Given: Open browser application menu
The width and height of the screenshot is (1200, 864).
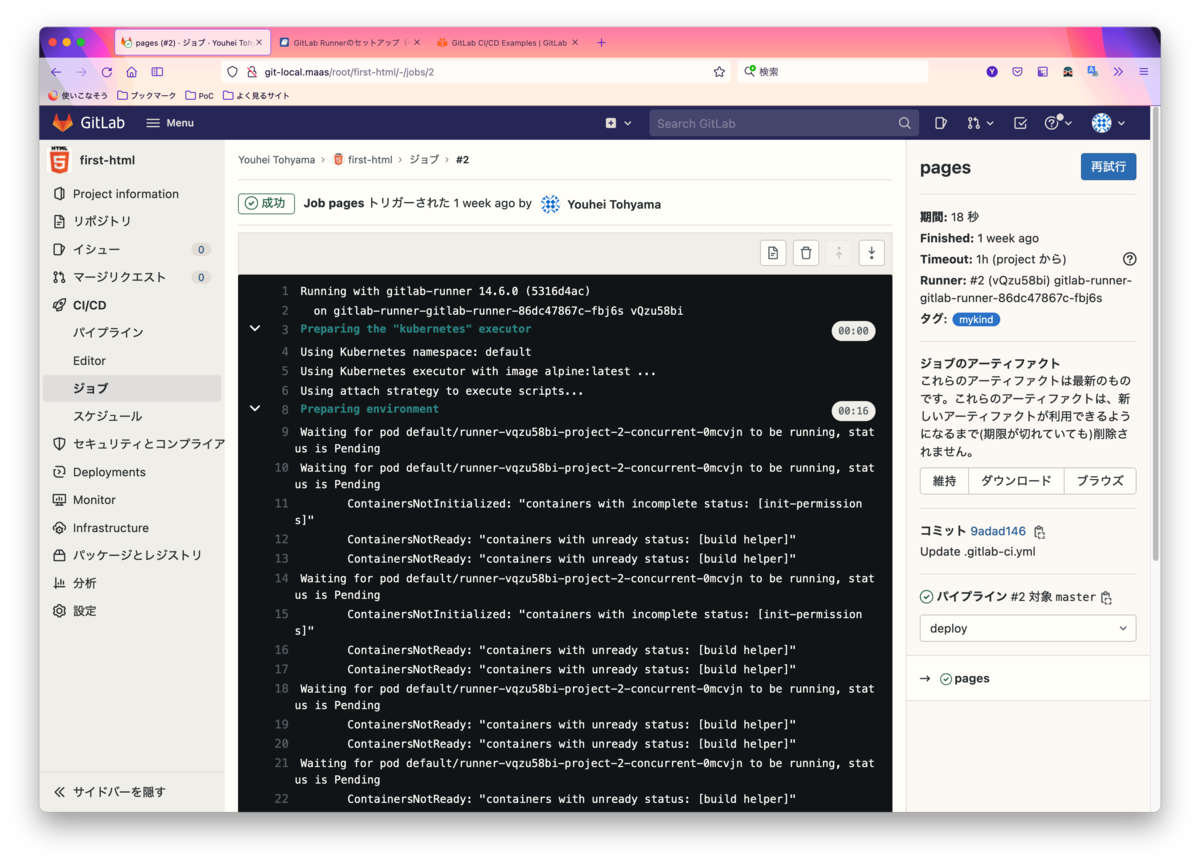Looking at the screenshot, I should [x=1143, y=72].
